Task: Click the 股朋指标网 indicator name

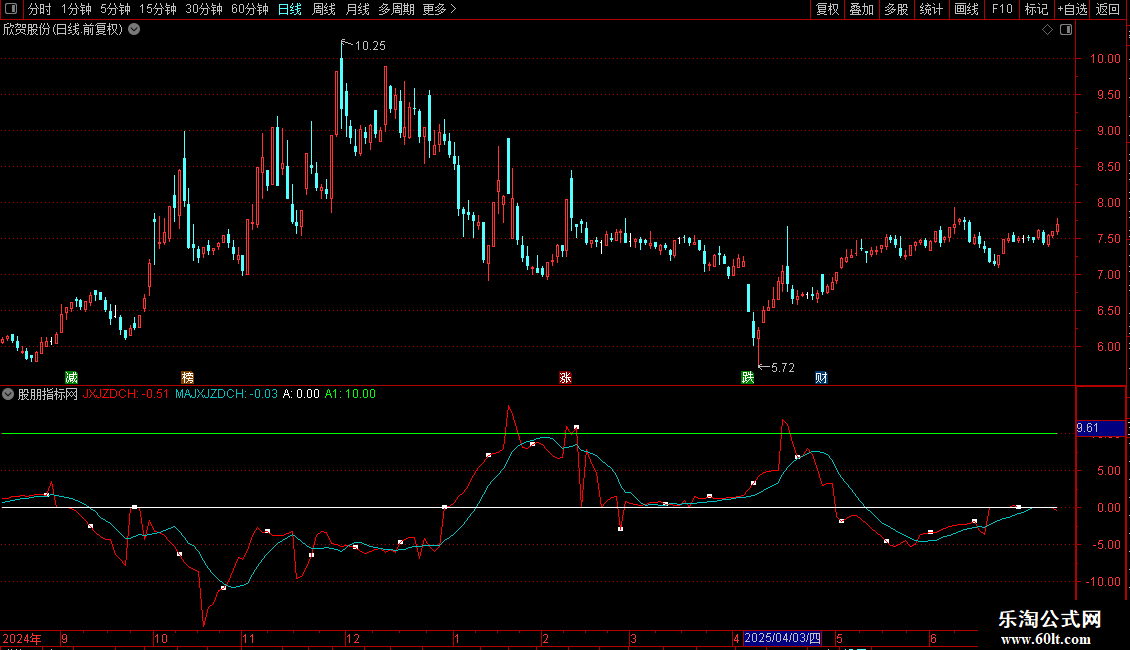Action: coord(48,394)
